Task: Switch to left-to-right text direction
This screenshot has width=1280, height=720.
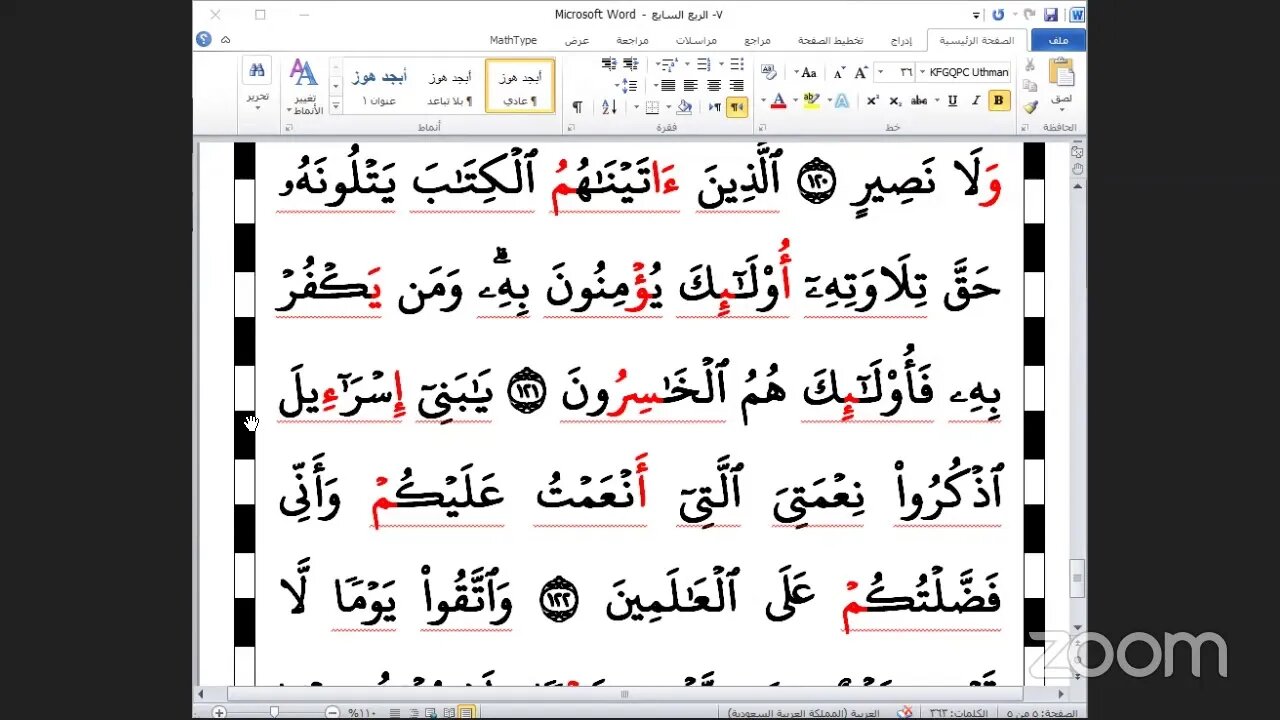Action: pos(715,107)
